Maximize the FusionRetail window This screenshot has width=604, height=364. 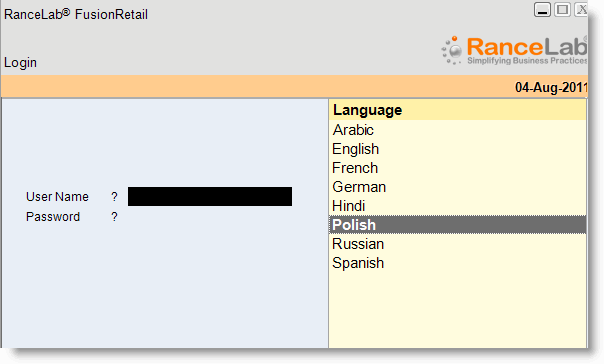(x=562, y=10)
